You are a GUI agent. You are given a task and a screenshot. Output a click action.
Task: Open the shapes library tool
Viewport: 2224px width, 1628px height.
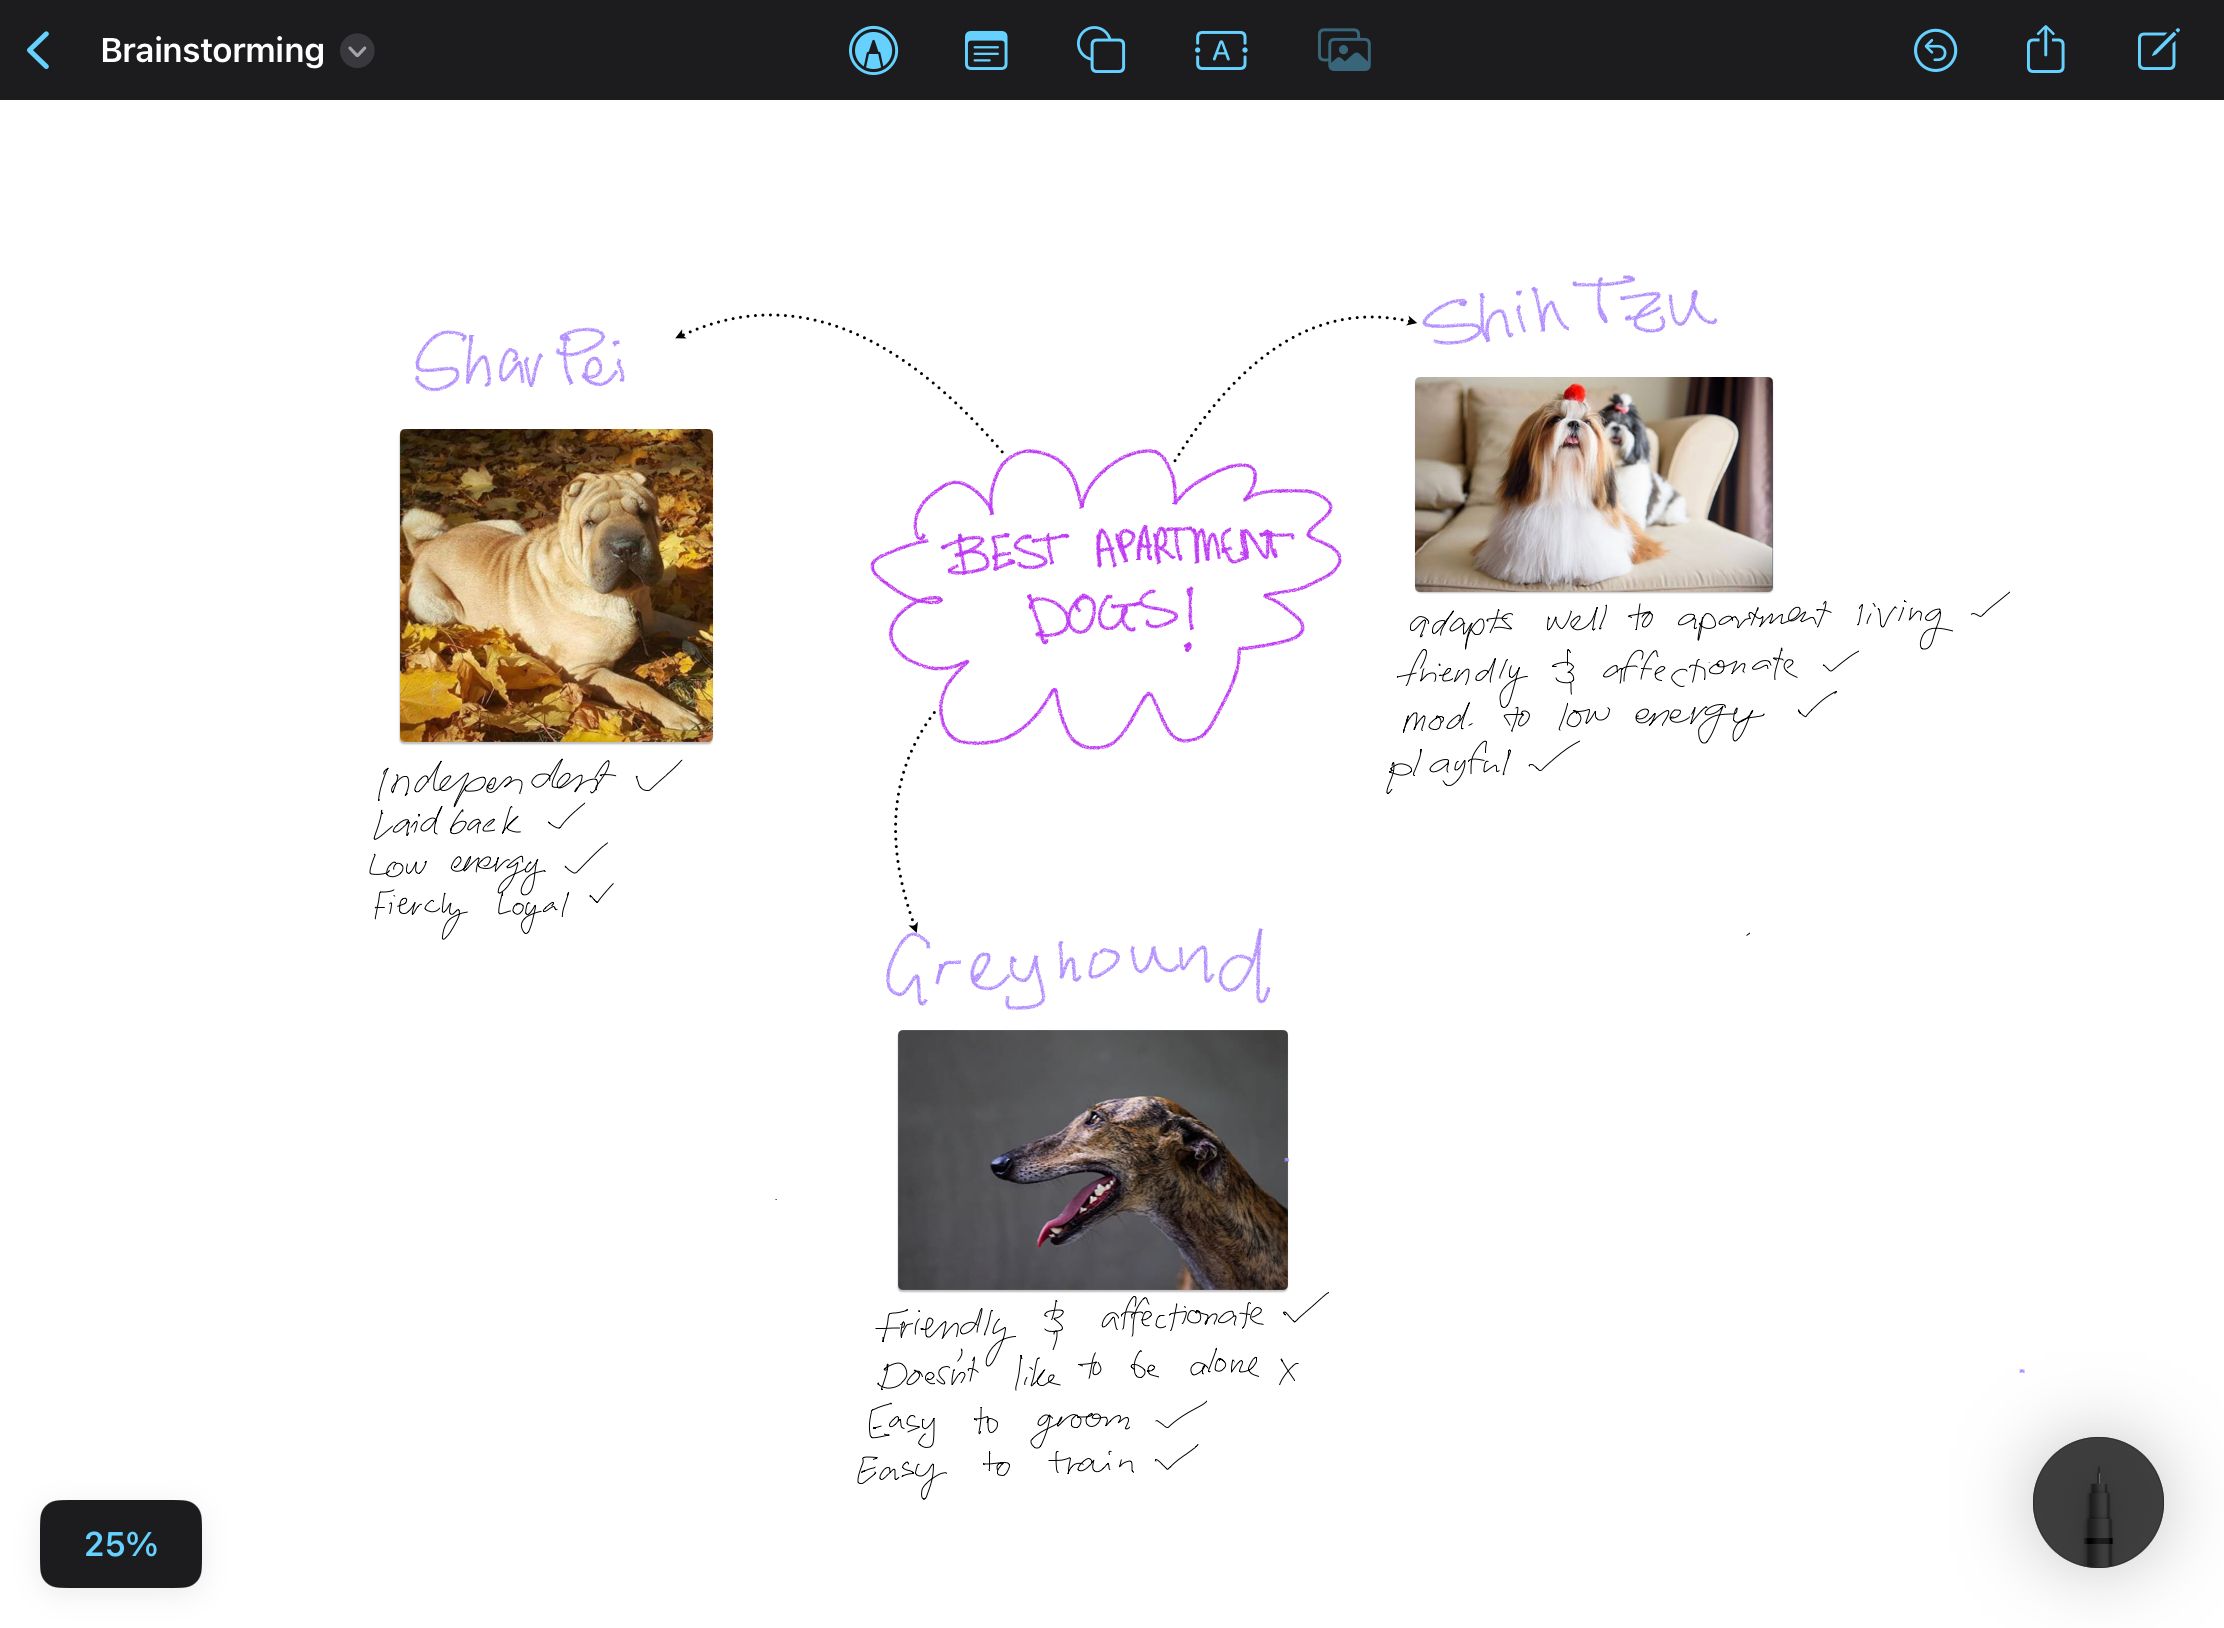(x=1101, y=50)
